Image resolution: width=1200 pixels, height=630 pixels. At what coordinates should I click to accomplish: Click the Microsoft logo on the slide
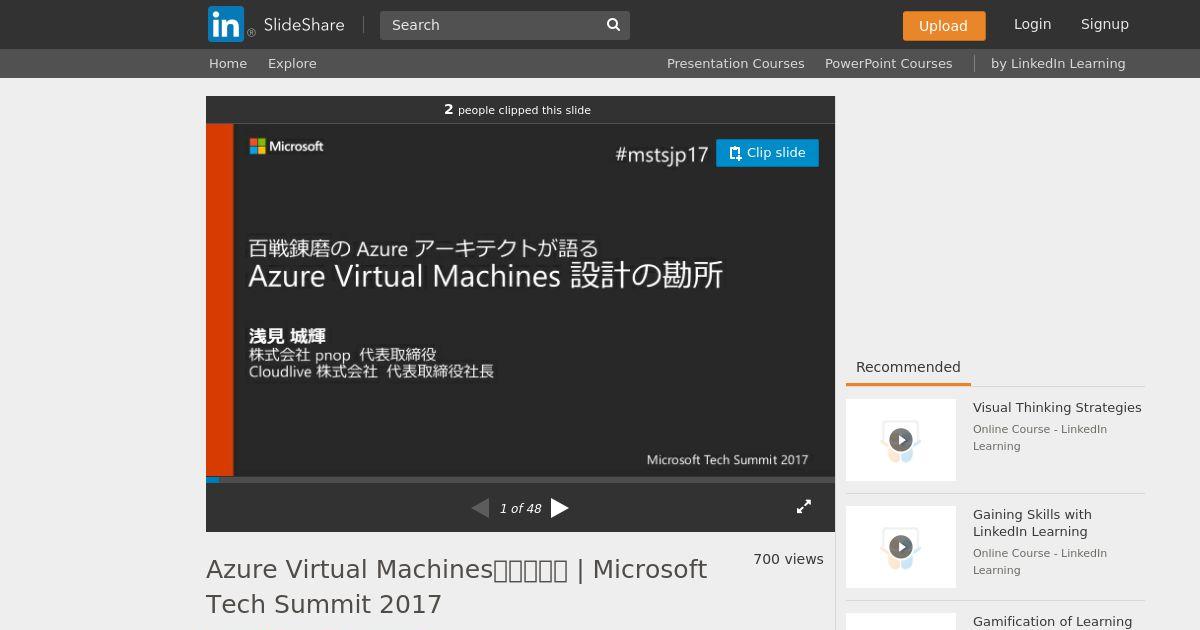(x=286, y=146)
